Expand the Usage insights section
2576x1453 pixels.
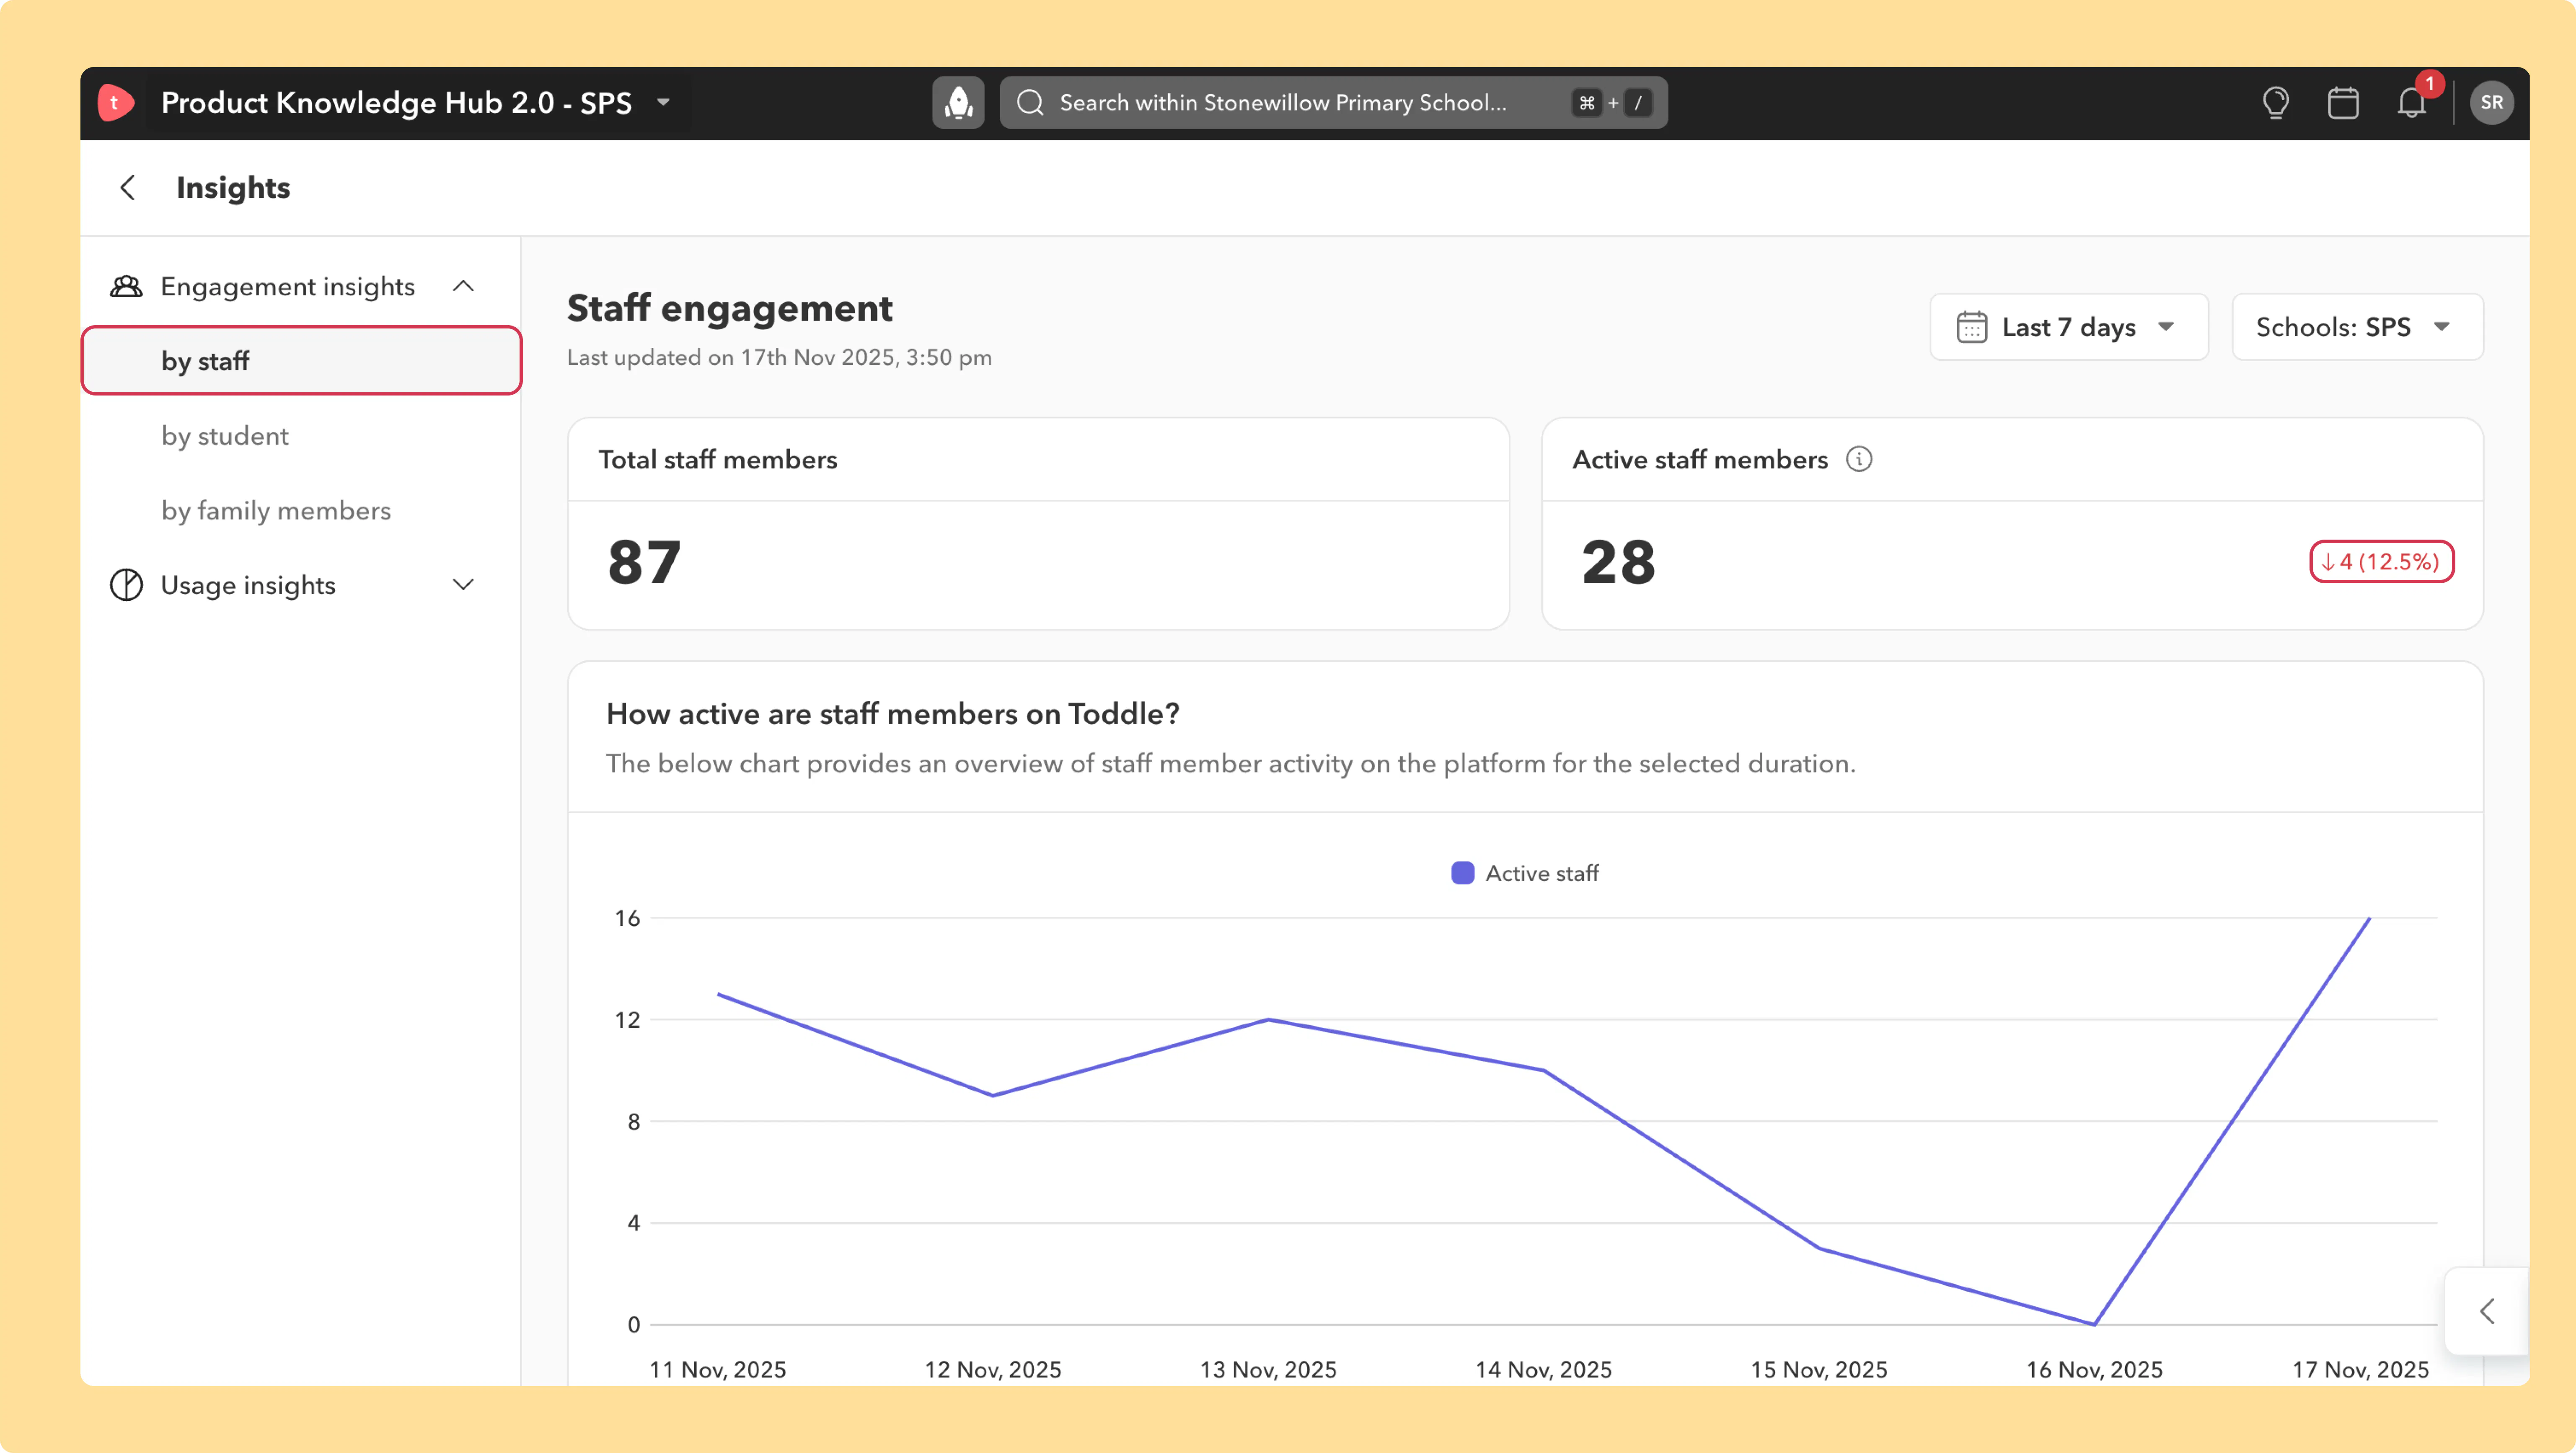463,585
